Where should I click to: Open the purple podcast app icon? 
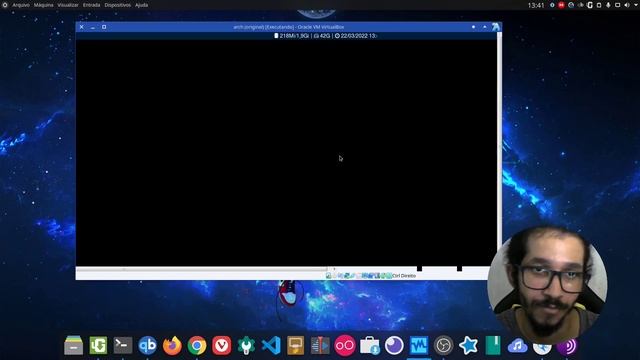pyautogui.click(x=567, y=347)
